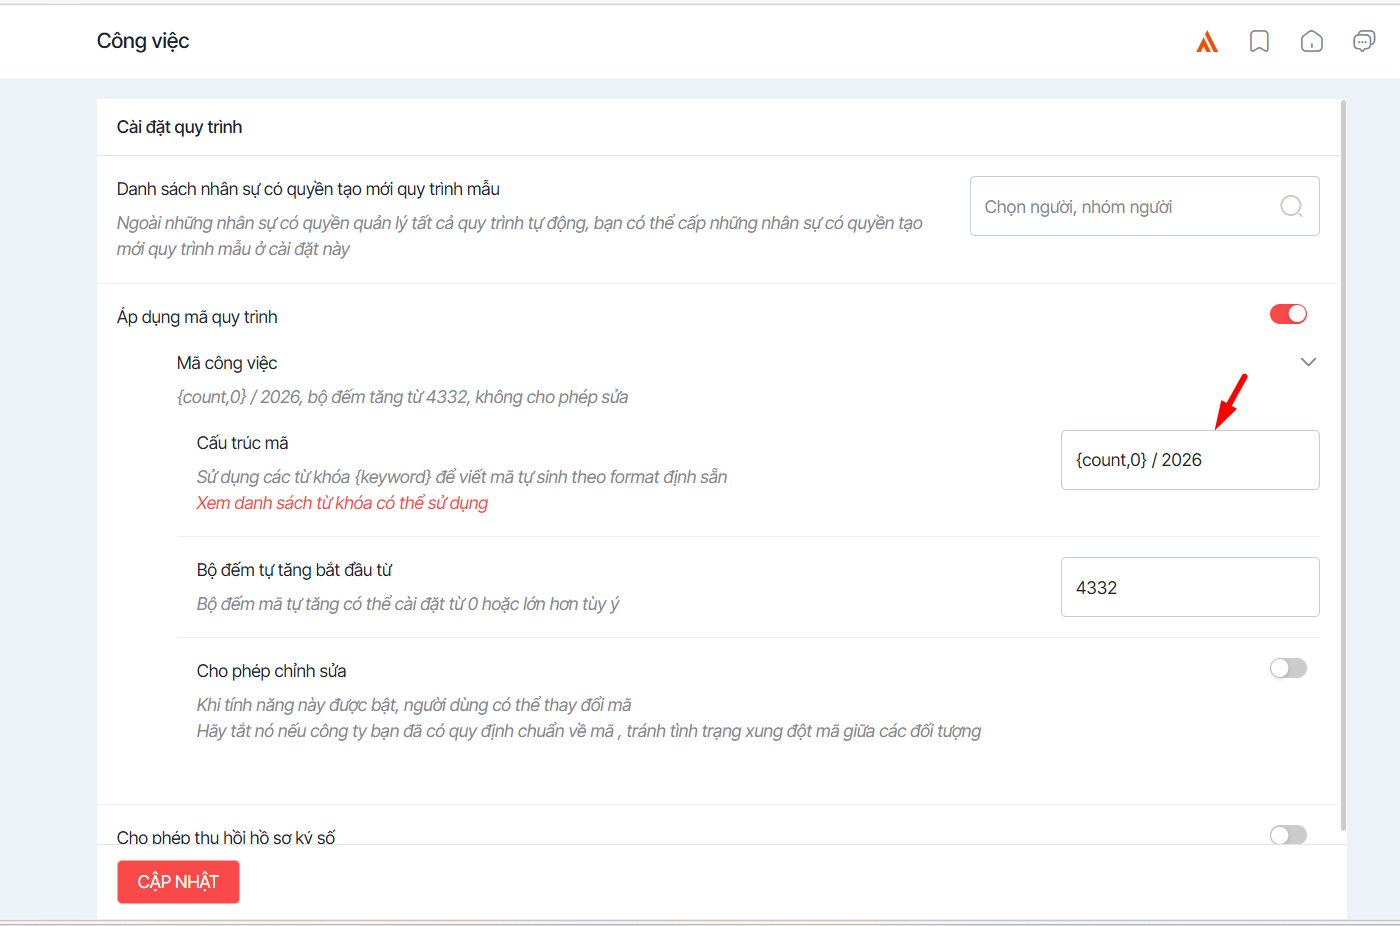Screen dimensions: 1400x926
Task: Collapse the 'Mã công việc' chevron arrow
Action: click(1308, 362)
